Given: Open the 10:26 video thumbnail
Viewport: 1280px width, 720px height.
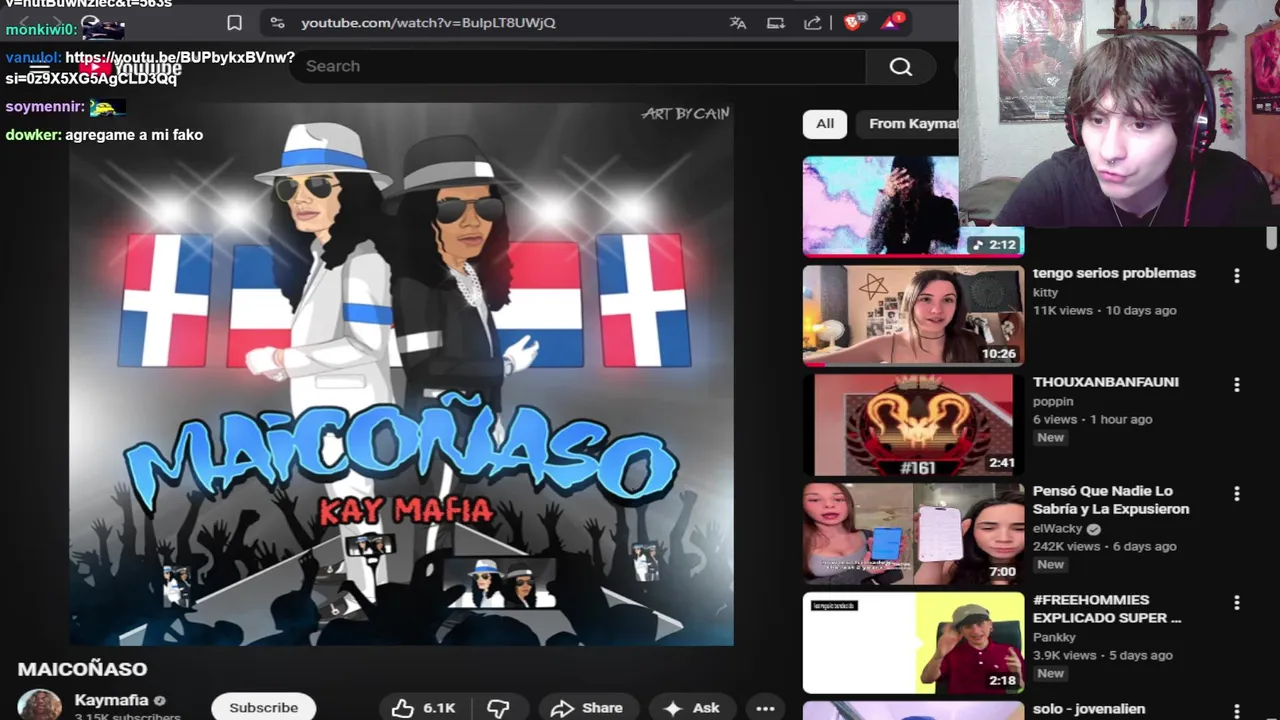Looking at the screenshot, I should click(x=913, y=315).
